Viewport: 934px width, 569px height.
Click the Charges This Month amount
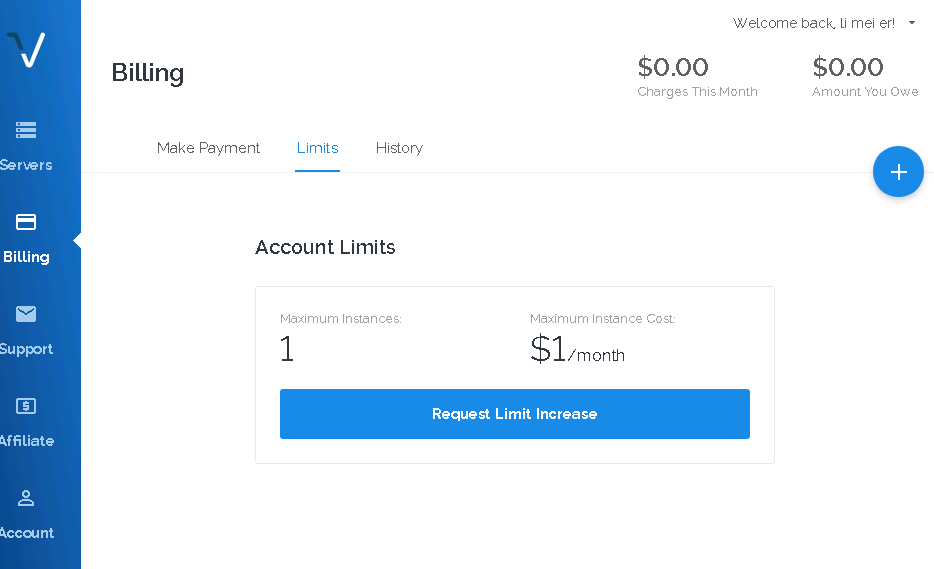pyautogui.click(x=673, y=67)
